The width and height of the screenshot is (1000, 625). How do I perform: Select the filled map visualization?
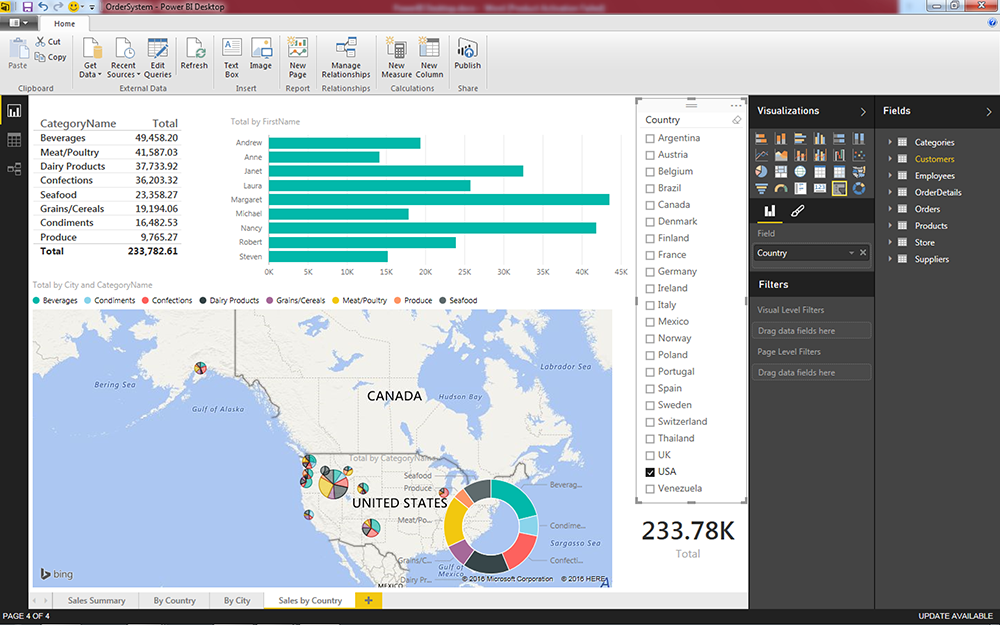click(x=859, y=172)
